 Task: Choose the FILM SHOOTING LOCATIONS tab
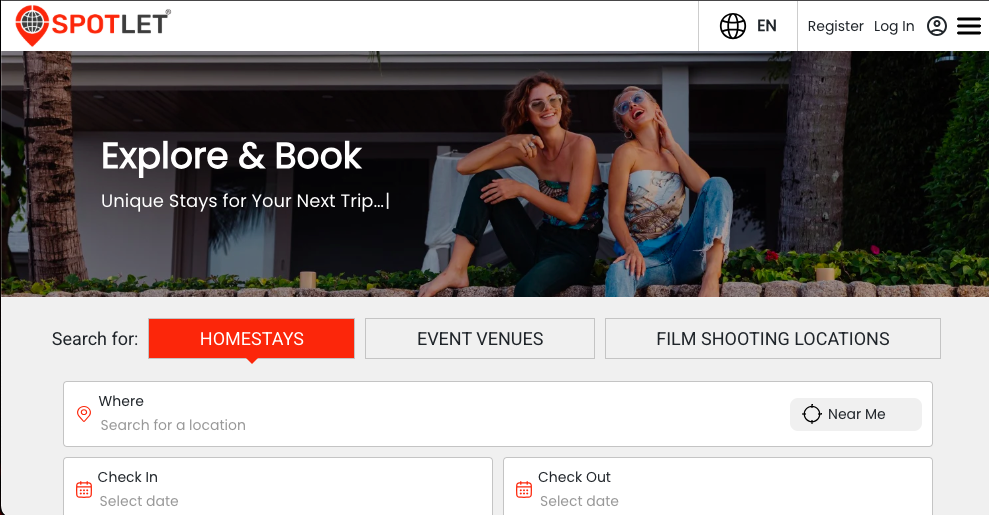pyautogui.click(x=772, y=339)
